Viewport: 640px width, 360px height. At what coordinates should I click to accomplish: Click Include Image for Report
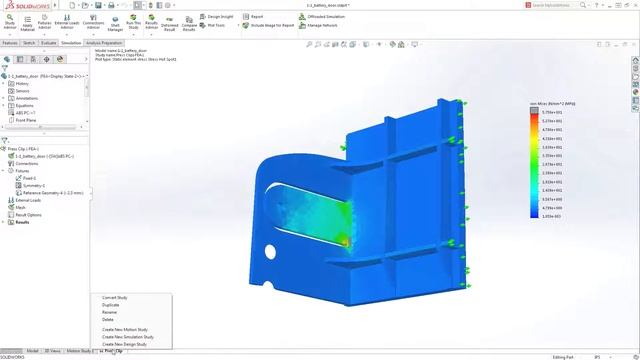point(268,25)
